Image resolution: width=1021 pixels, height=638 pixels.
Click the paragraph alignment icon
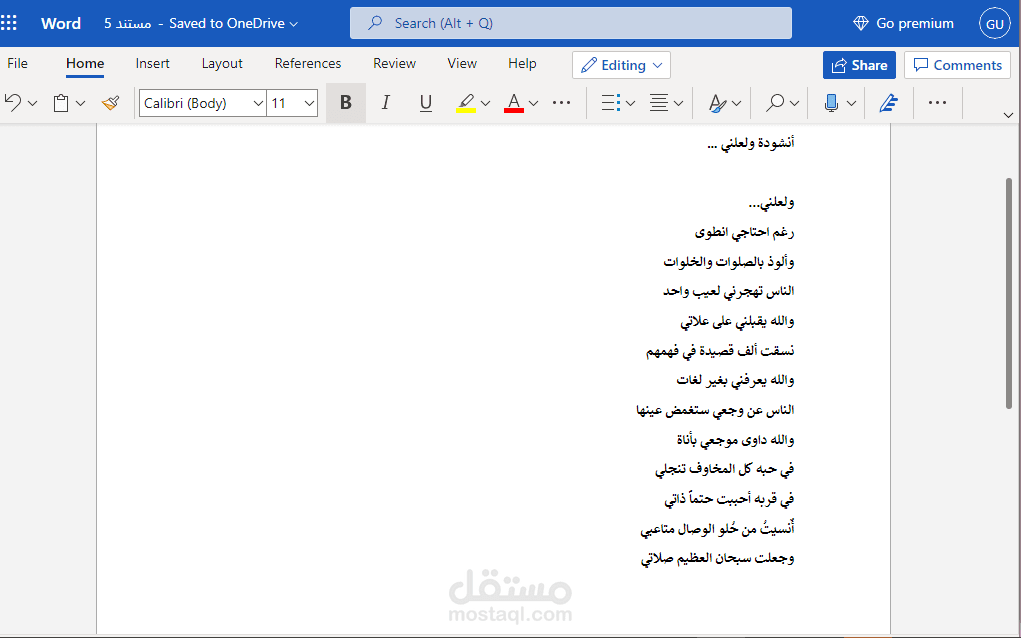659,103
